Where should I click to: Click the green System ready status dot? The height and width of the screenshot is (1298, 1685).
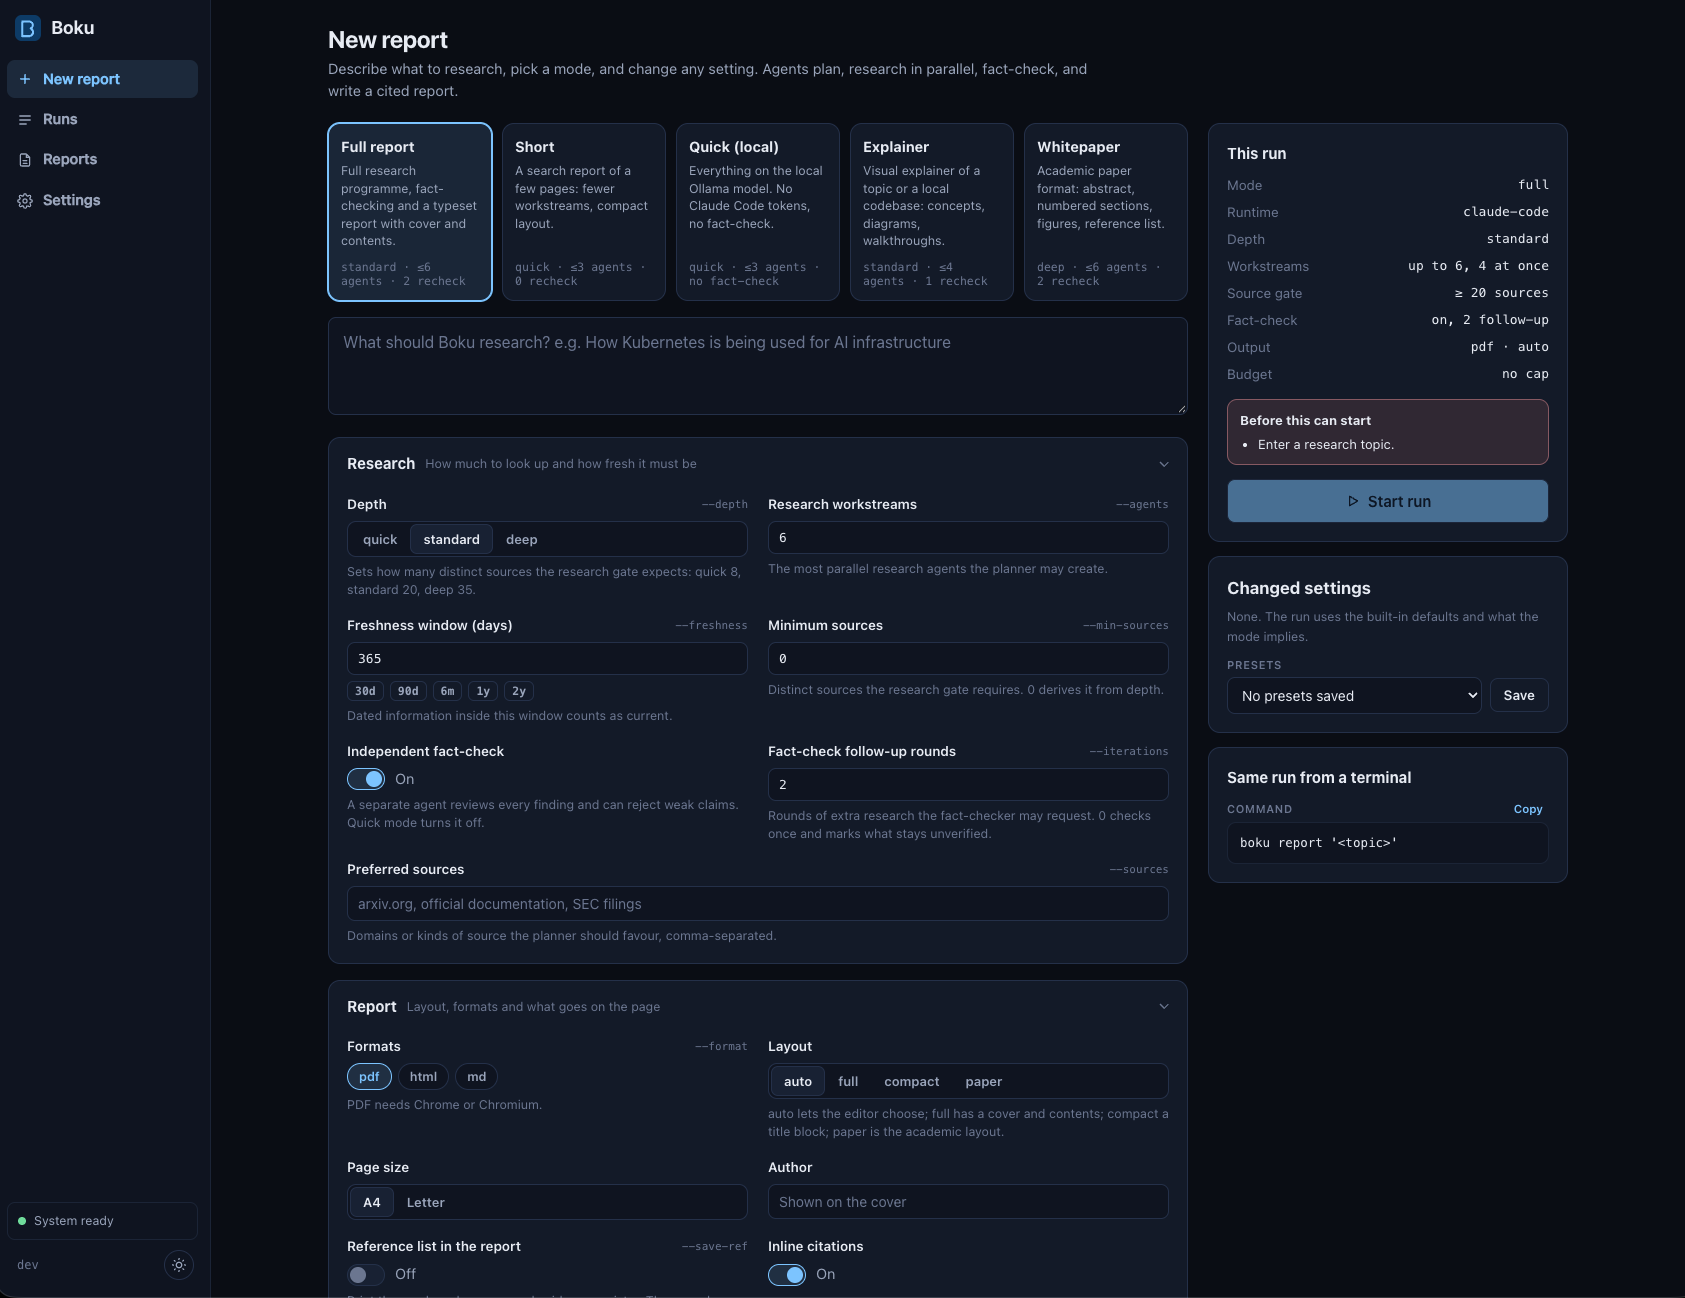tap(22, 1221)
